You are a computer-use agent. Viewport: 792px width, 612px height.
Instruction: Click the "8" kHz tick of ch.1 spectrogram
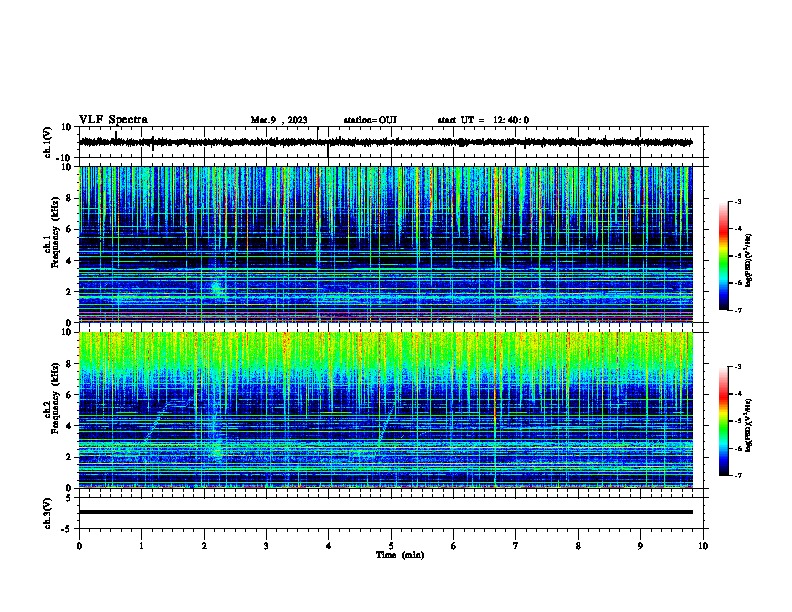pos(69,198)
